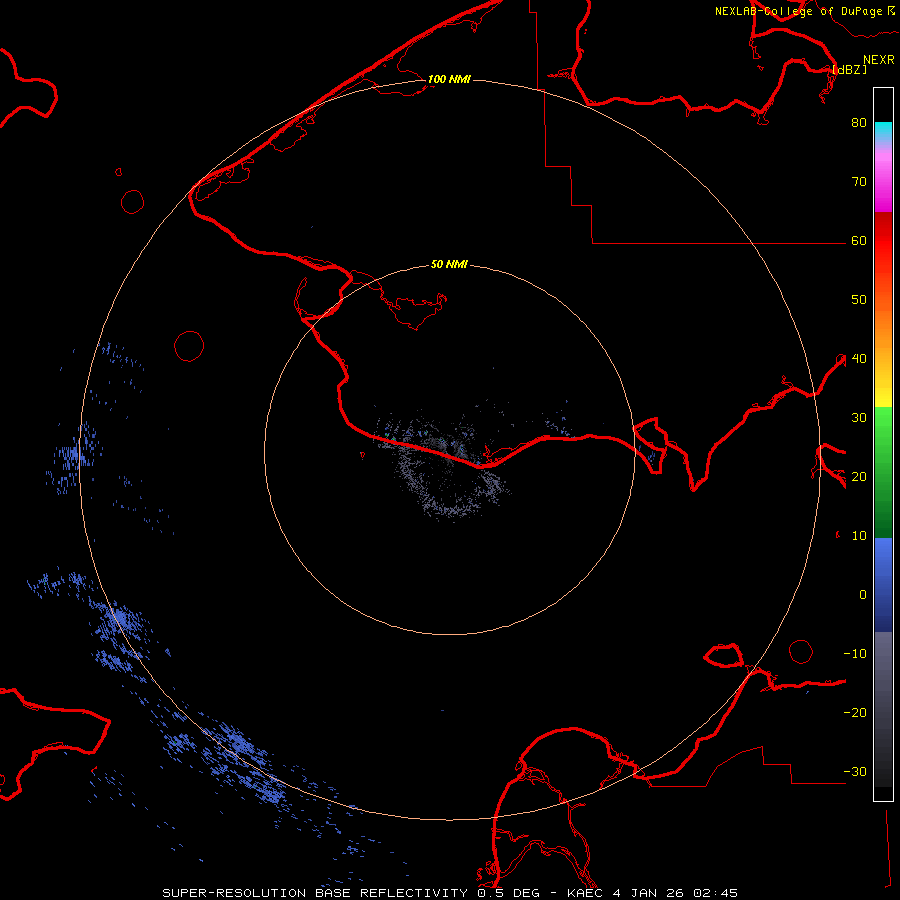Click the blue band of the color scale
The width and height of the screenshot is (900, 900).
(883, 585)
